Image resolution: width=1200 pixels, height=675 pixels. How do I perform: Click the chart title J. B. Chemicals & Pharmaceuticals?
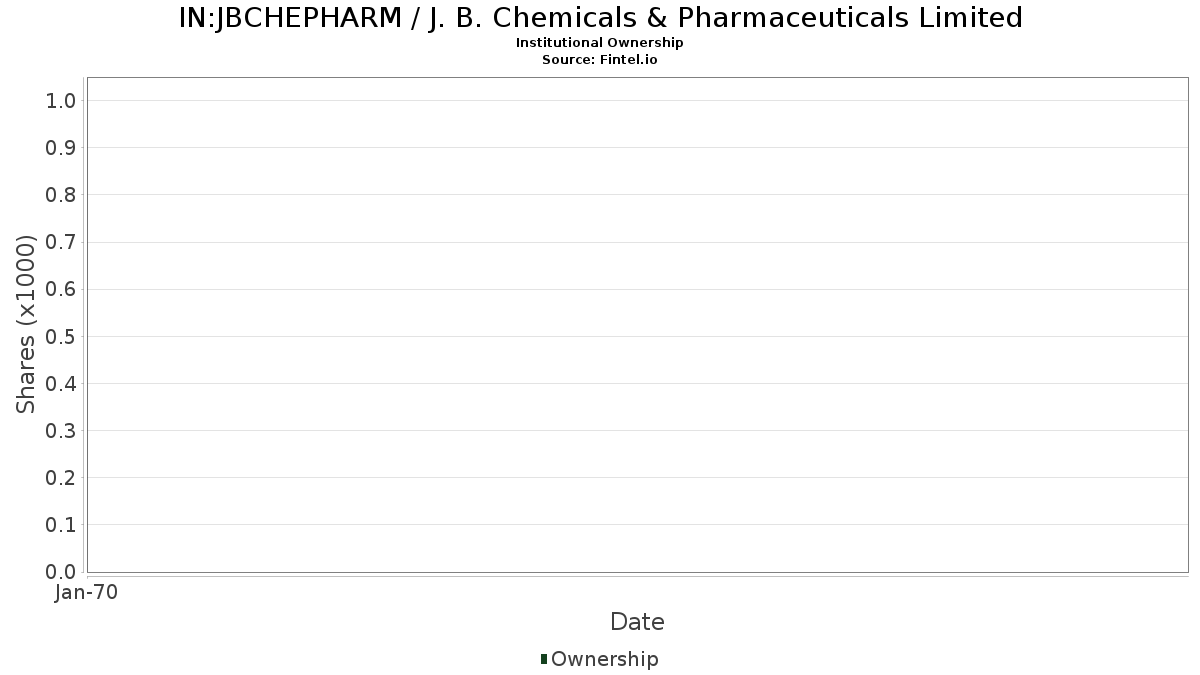pyautogui.click(x=600, y=18)
